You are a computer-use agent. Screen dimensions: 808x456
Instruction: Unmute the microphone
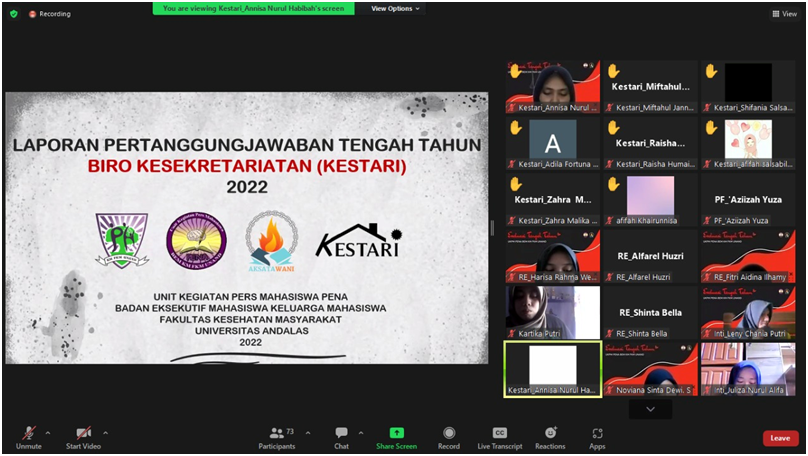(x=28, y=438)
